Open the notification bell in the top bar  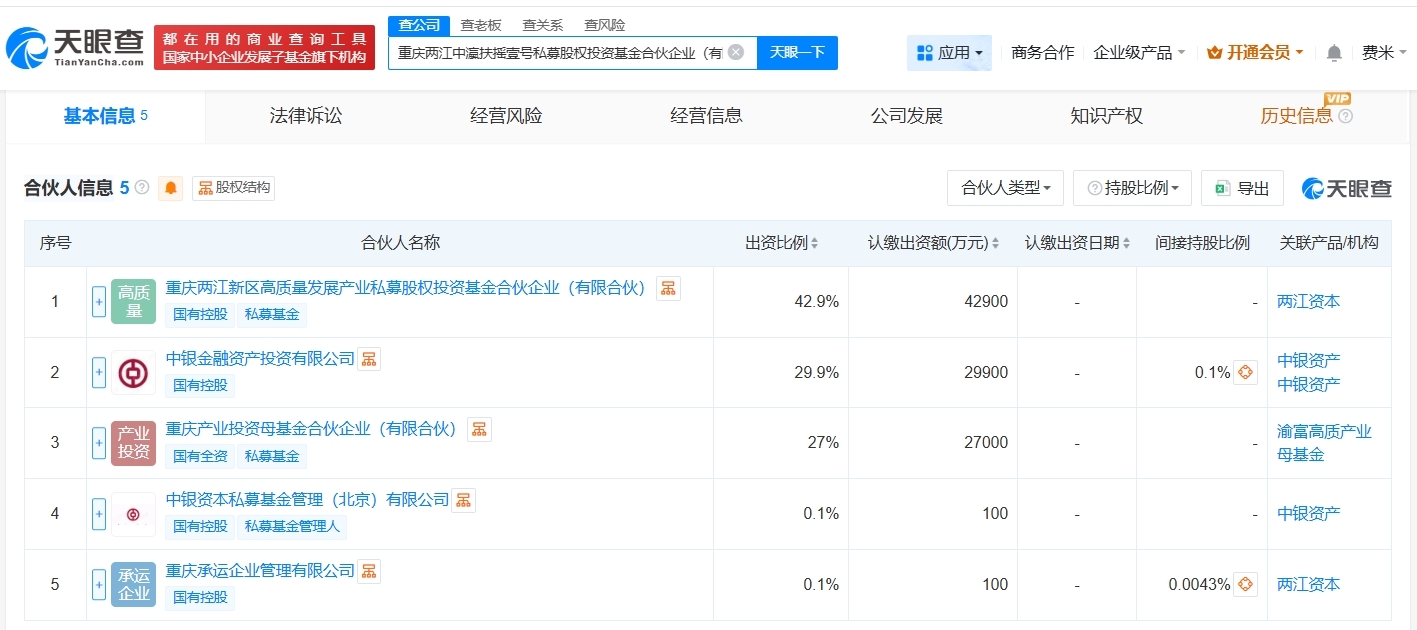(x=1333, y=52)
